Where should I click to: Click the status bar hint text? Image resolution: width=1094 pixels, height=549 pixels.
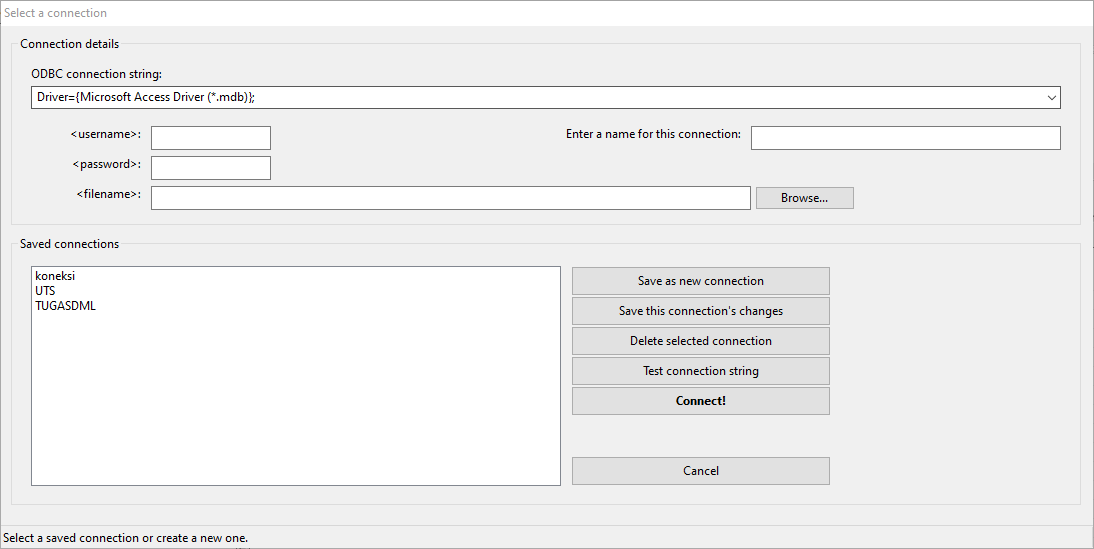[x=126, y=538]
